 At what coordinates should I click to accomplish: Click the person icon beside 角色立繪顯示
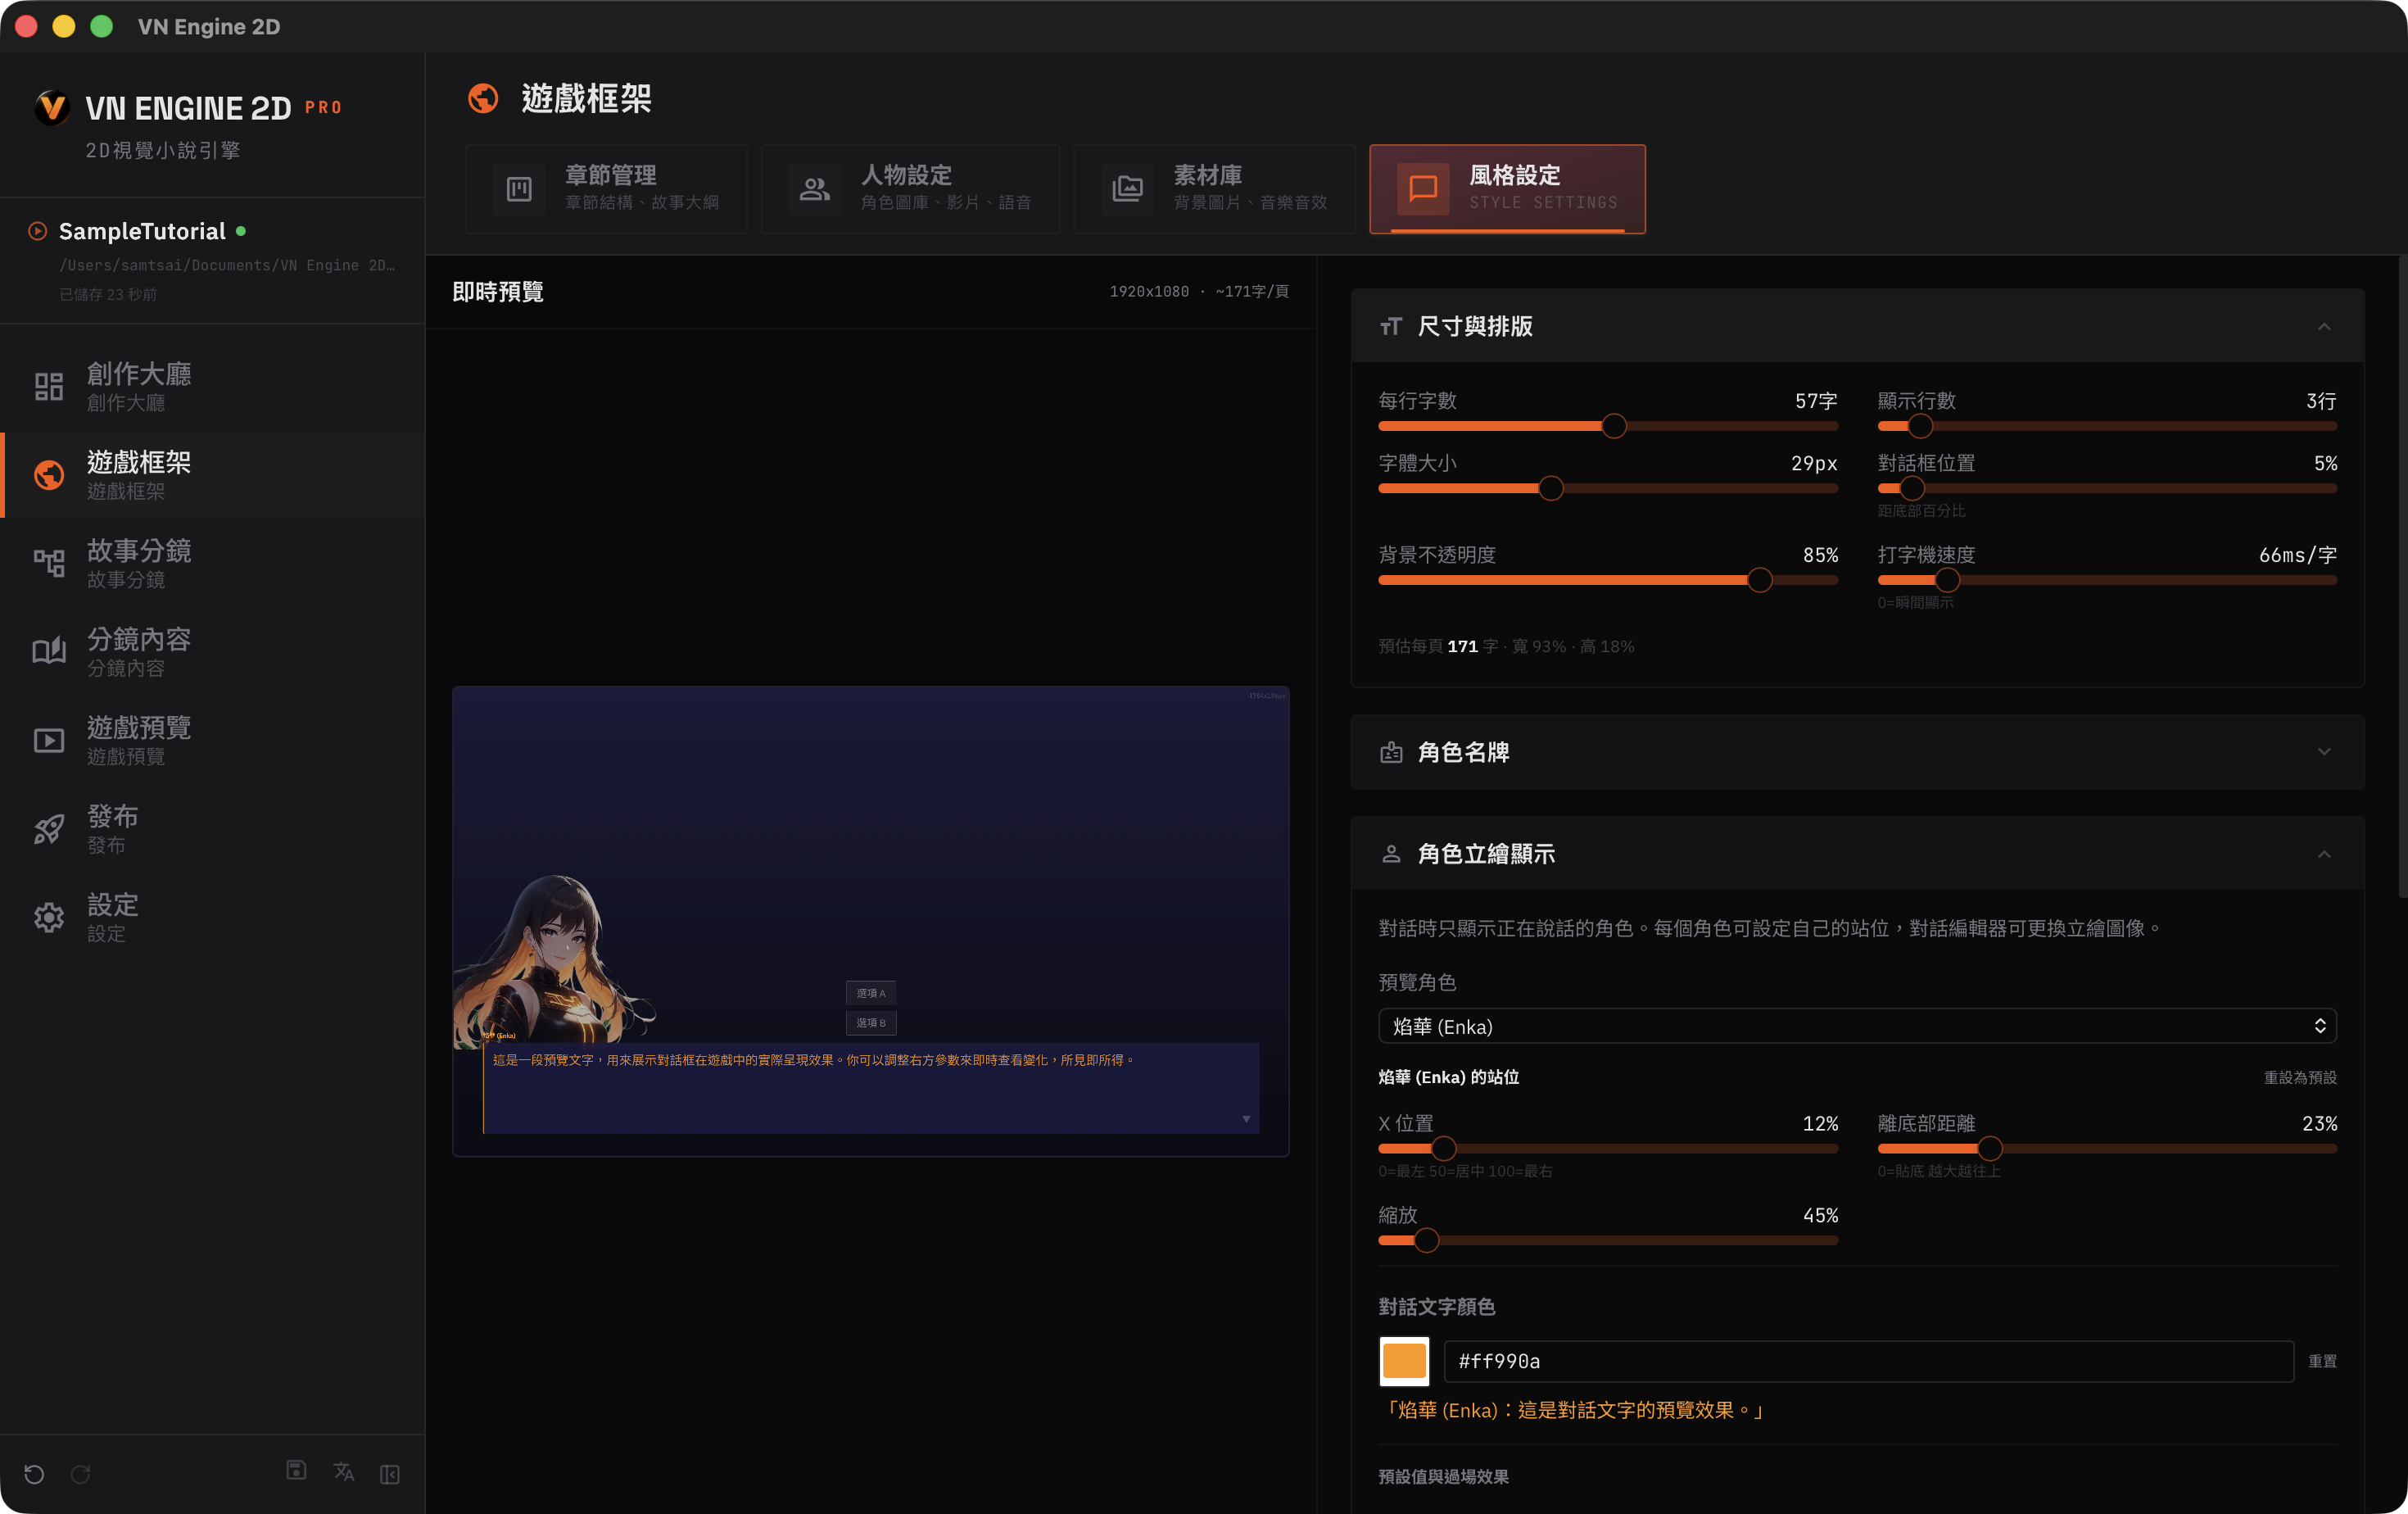coord(1391,854)
